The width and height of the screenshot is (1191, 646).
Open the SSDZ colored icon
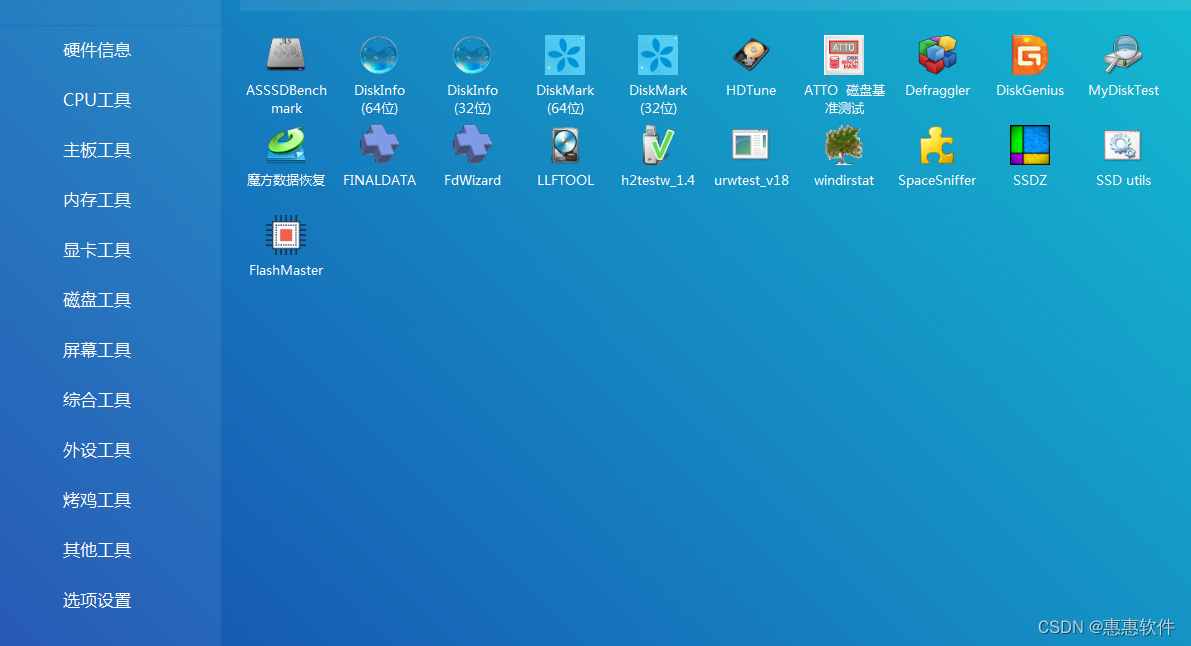pos(1030,145)
